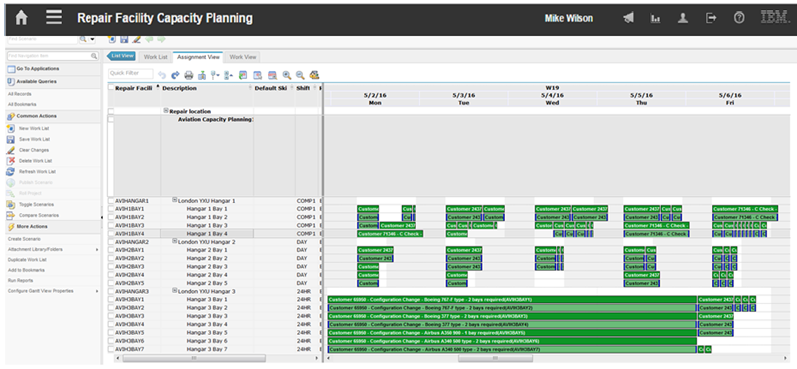Click the Delete Work List red X icon
The image size is (797, 369).
(11, 161)
